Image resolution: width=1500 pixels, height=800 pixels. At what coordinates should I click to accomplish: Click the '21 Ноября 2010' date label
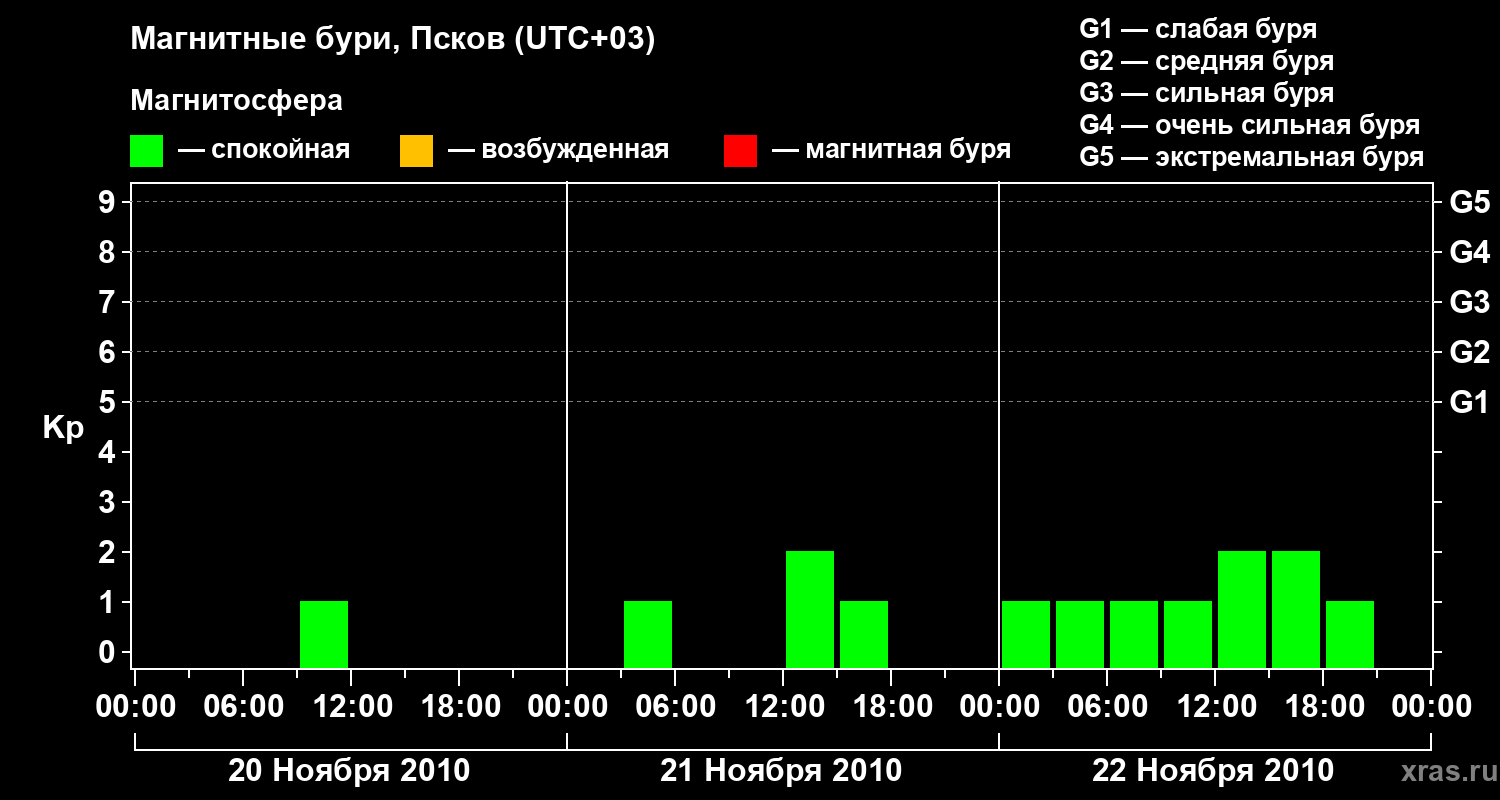[781, 771]
